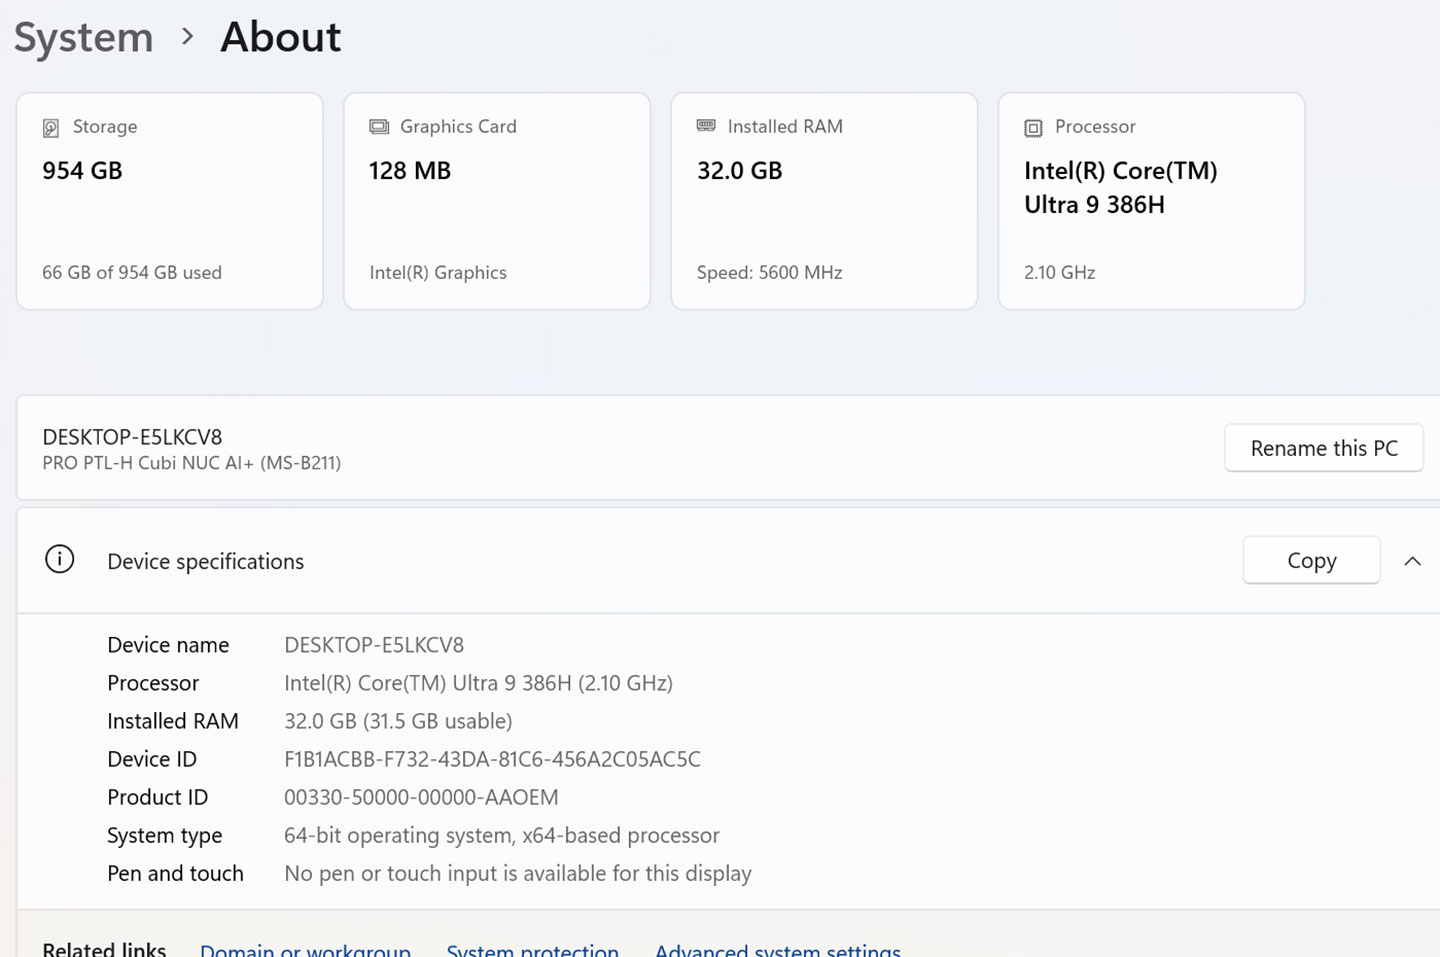Open Domain or workgroup settings
This screenshot has height=957, width=1440.
click(305, 948)
